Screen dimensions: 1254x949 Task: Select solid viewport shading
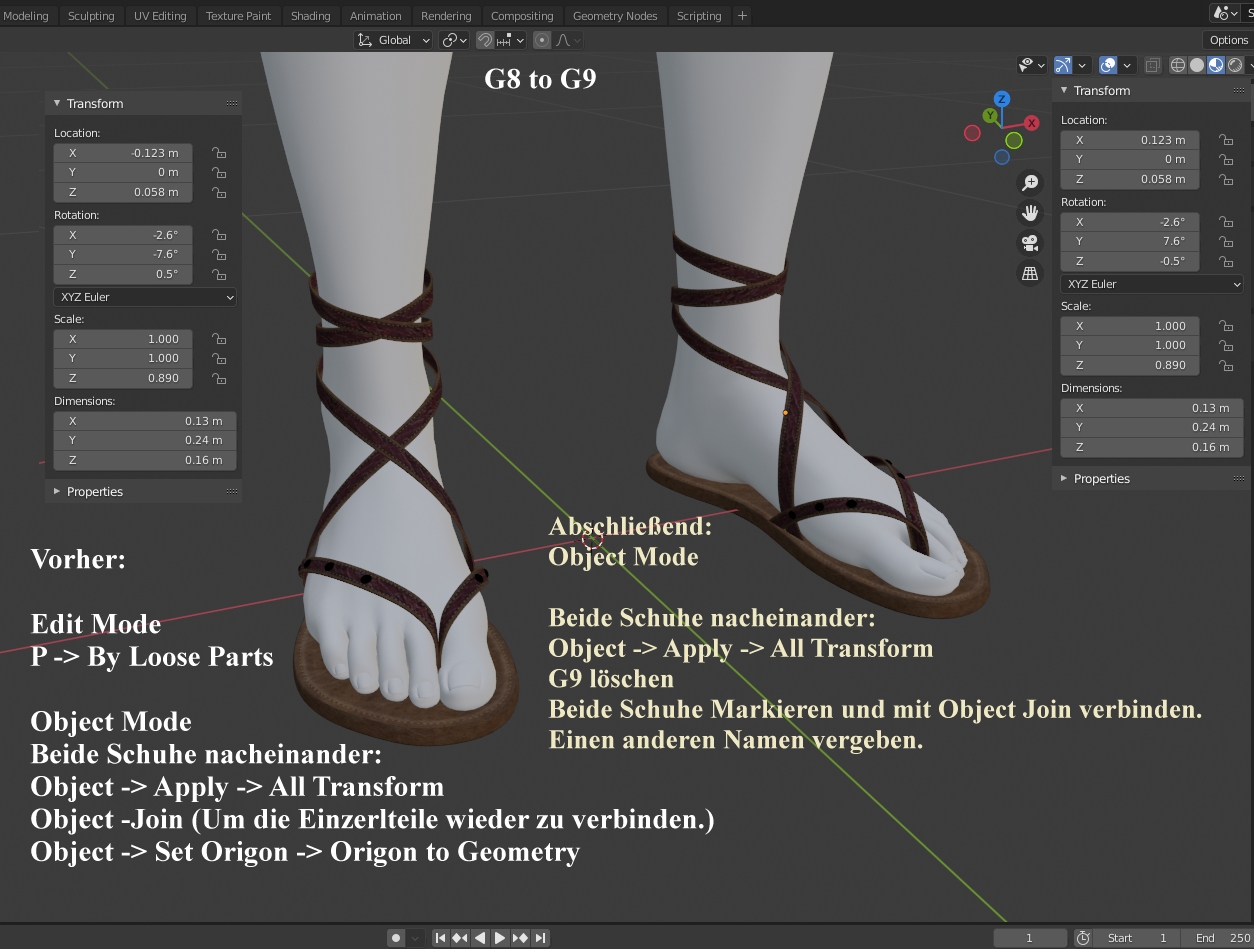1197,65
